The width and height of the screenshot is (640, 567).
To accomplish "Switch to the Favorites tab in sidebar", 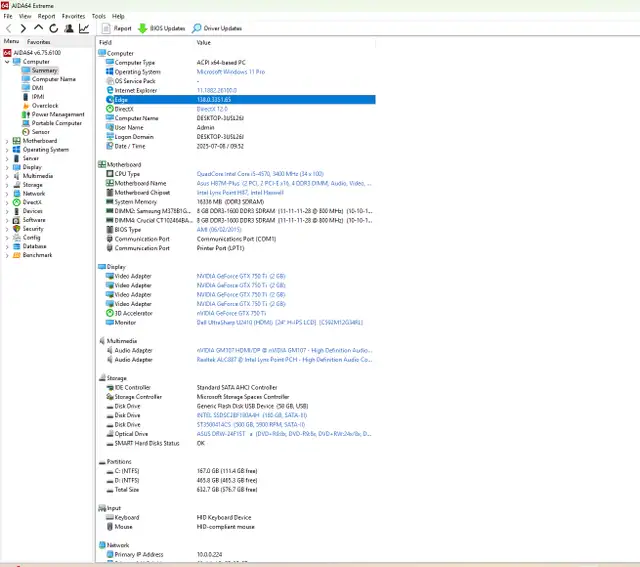I will (x=39, y=42).
